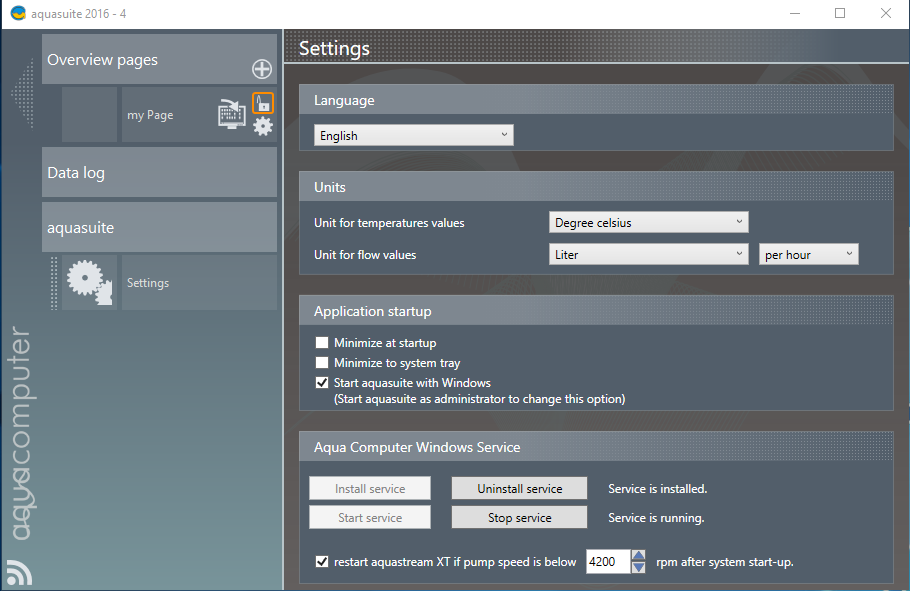
Task: Click the Install service button
Action: [x=370, y=488]
